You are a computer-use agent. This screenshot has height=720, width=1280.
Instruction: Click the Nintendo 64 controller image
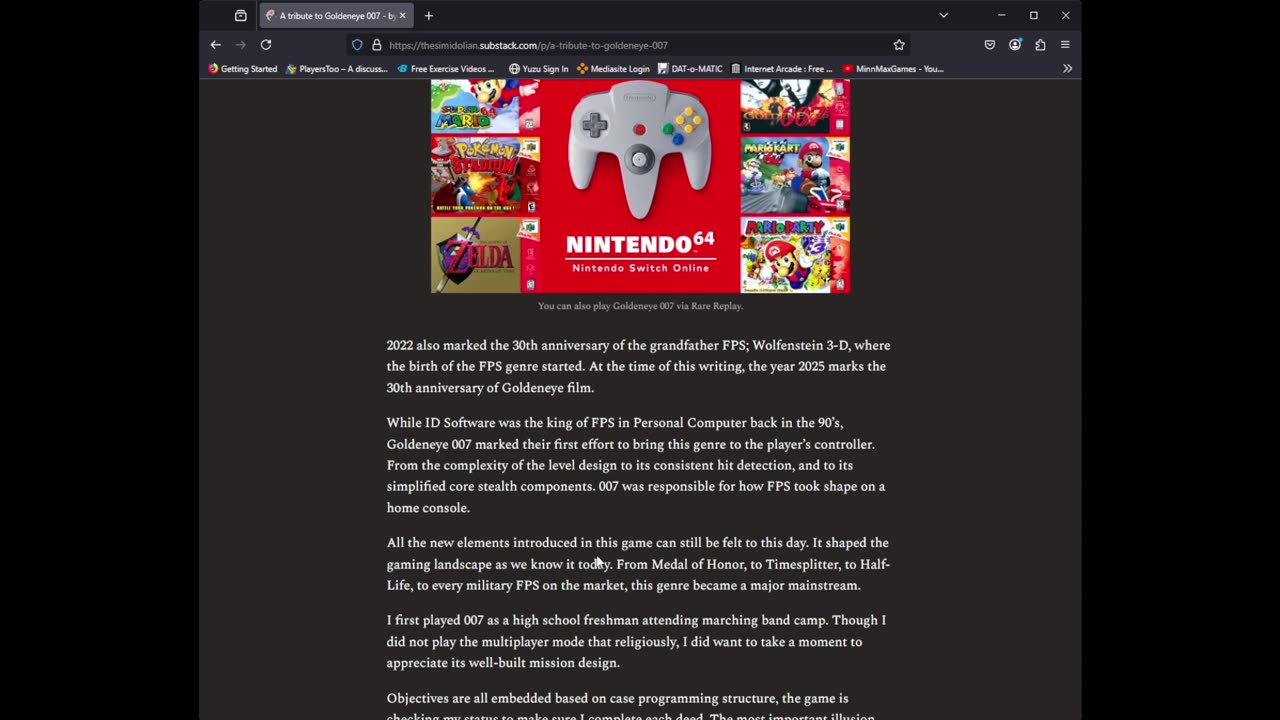click(x=640, y=150)
